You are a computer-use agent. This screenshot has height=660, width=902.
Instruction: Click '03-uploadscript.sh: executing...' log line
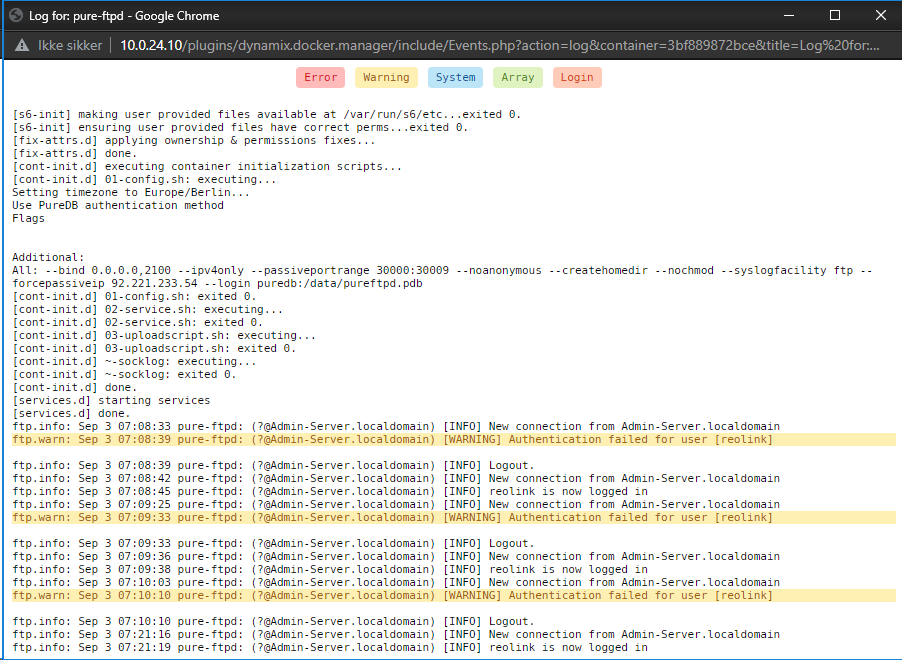[x=164, y=335]
